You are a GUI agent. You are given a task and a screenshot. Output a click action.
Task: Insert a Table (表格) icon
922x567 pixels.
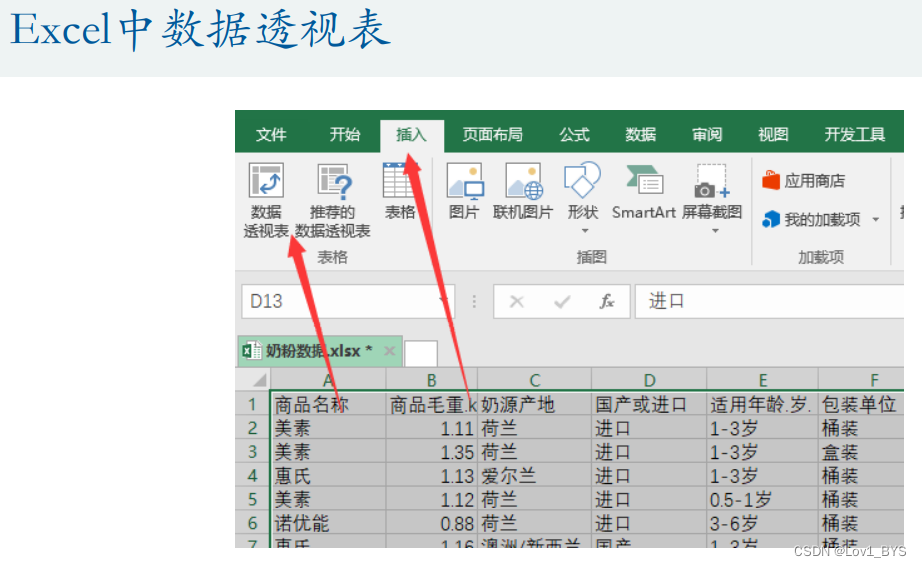coord(399,181)
